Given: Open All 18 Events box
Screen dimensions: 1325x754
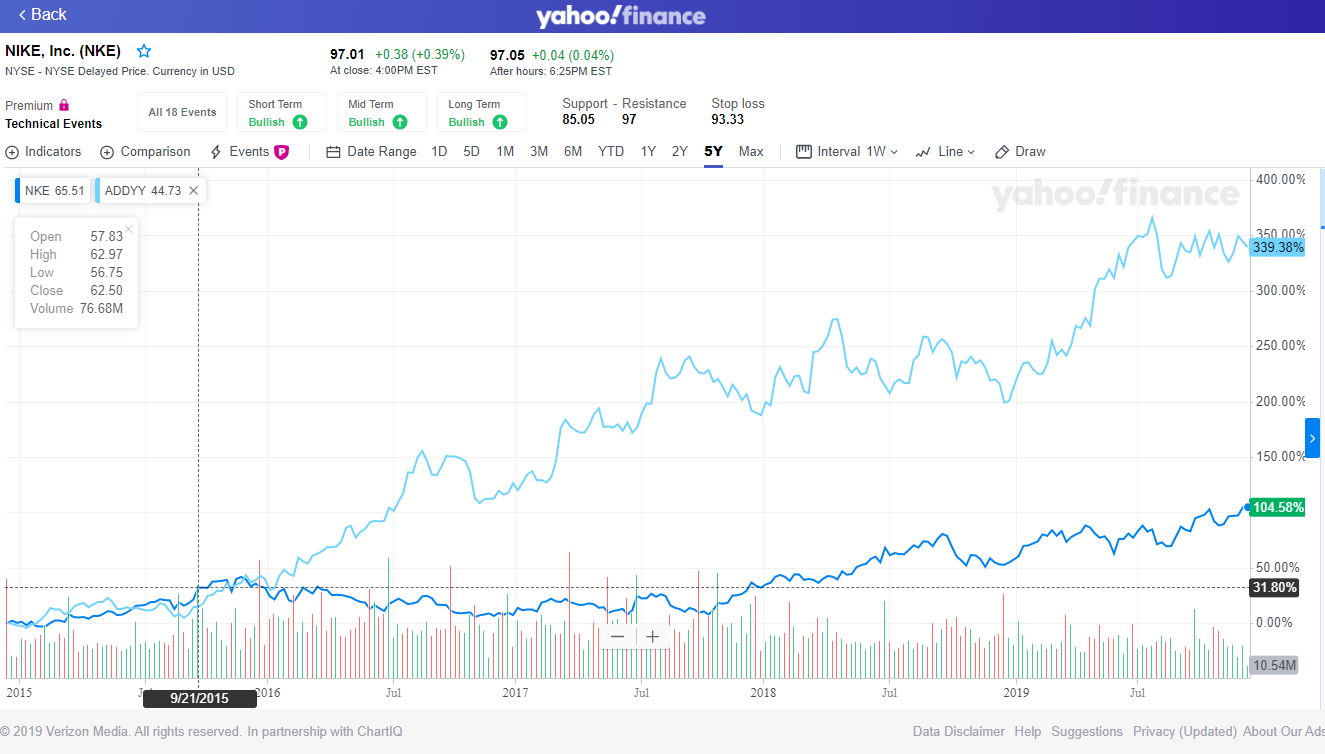Looking at the screenshot, I should [x=182, y=112].
